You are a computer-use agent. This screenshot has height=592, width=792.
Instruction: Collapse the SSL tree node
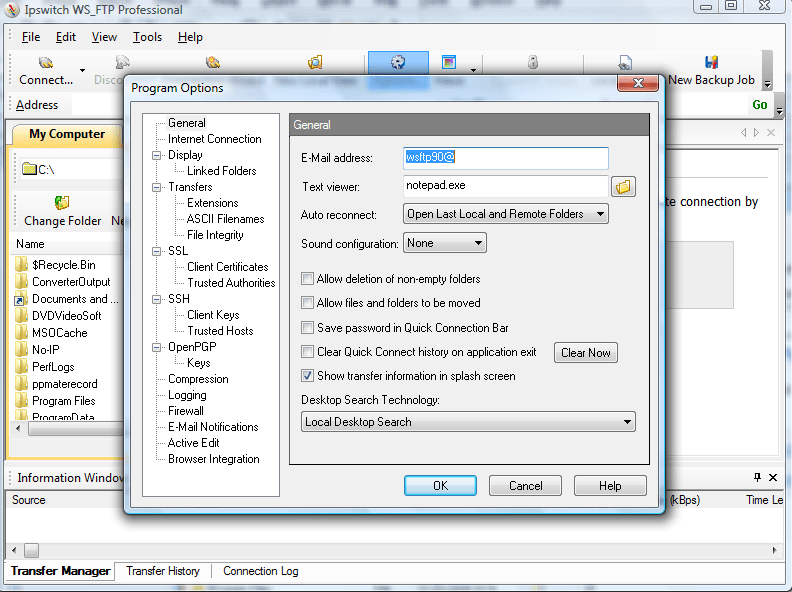(x=157, y=251)
